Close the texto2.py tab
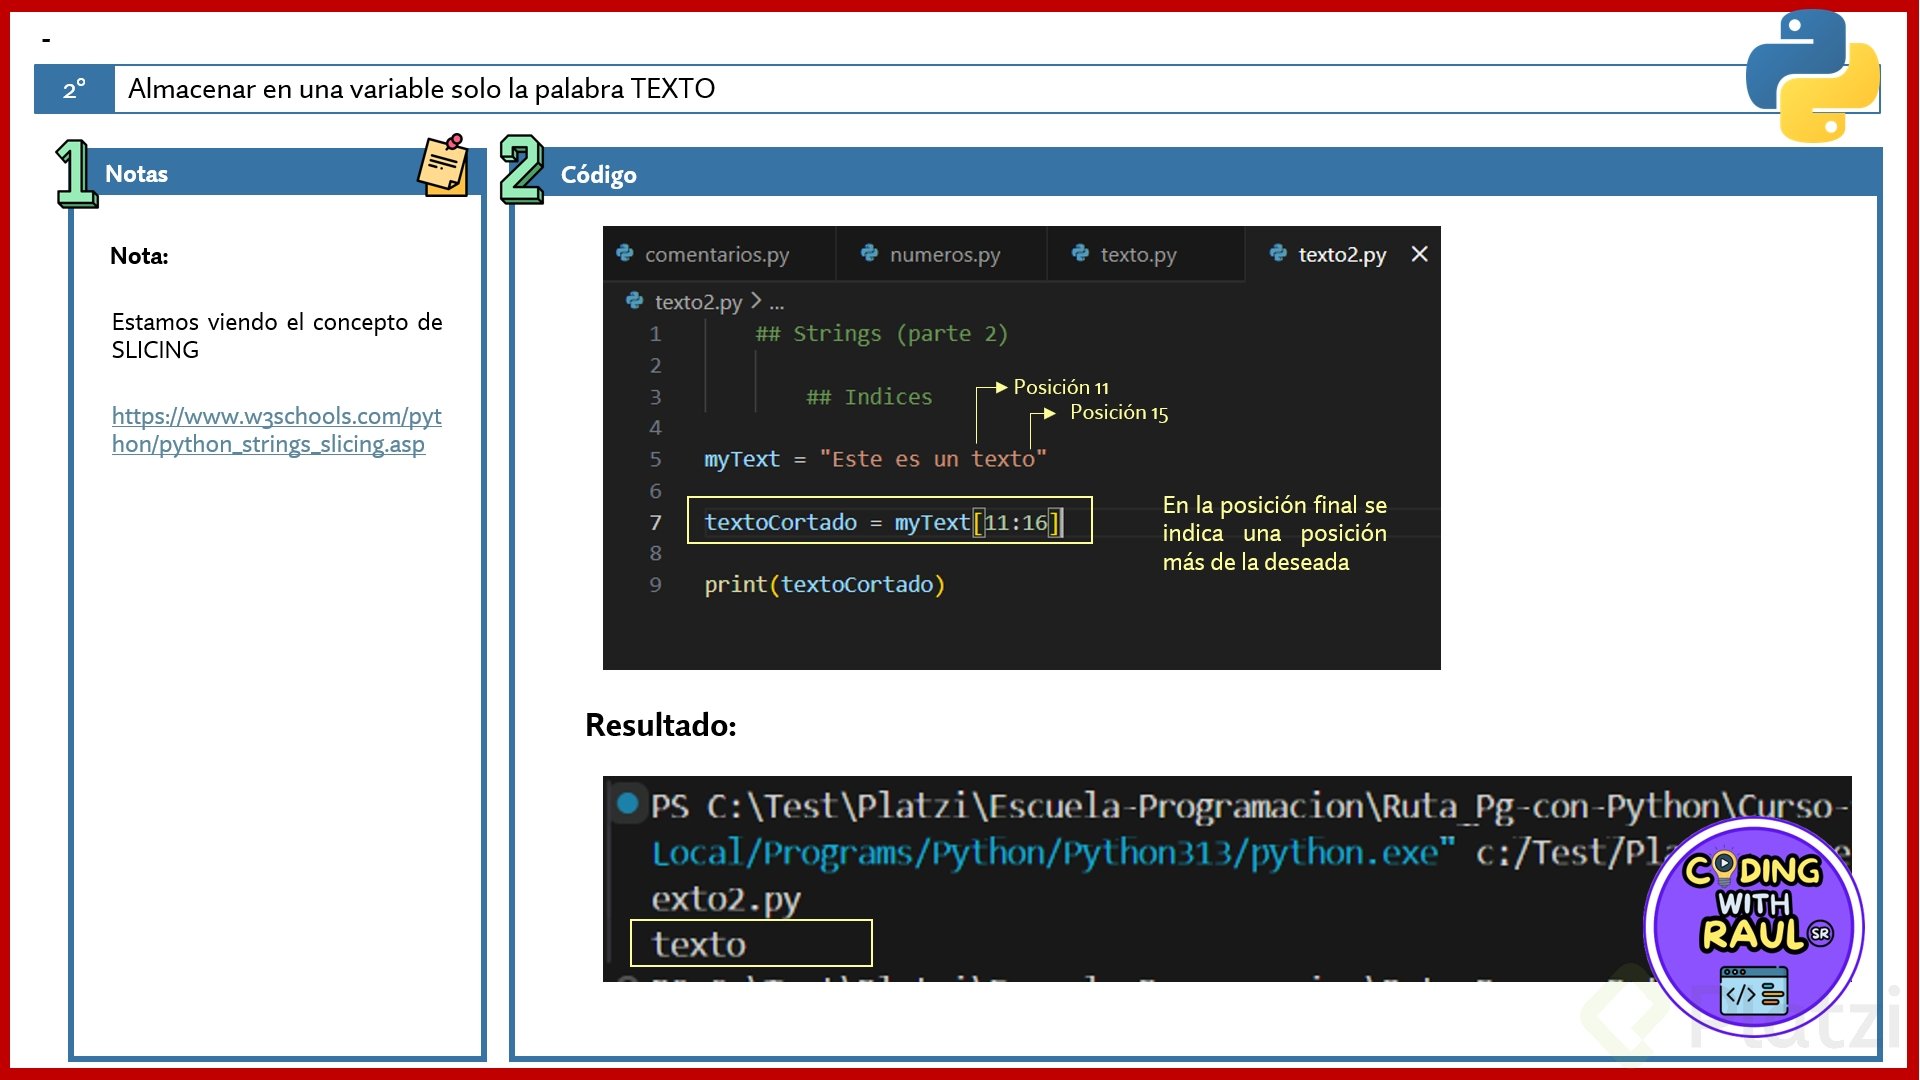Screen dimensions: 1920x1080 click(x=1419, y=254)
